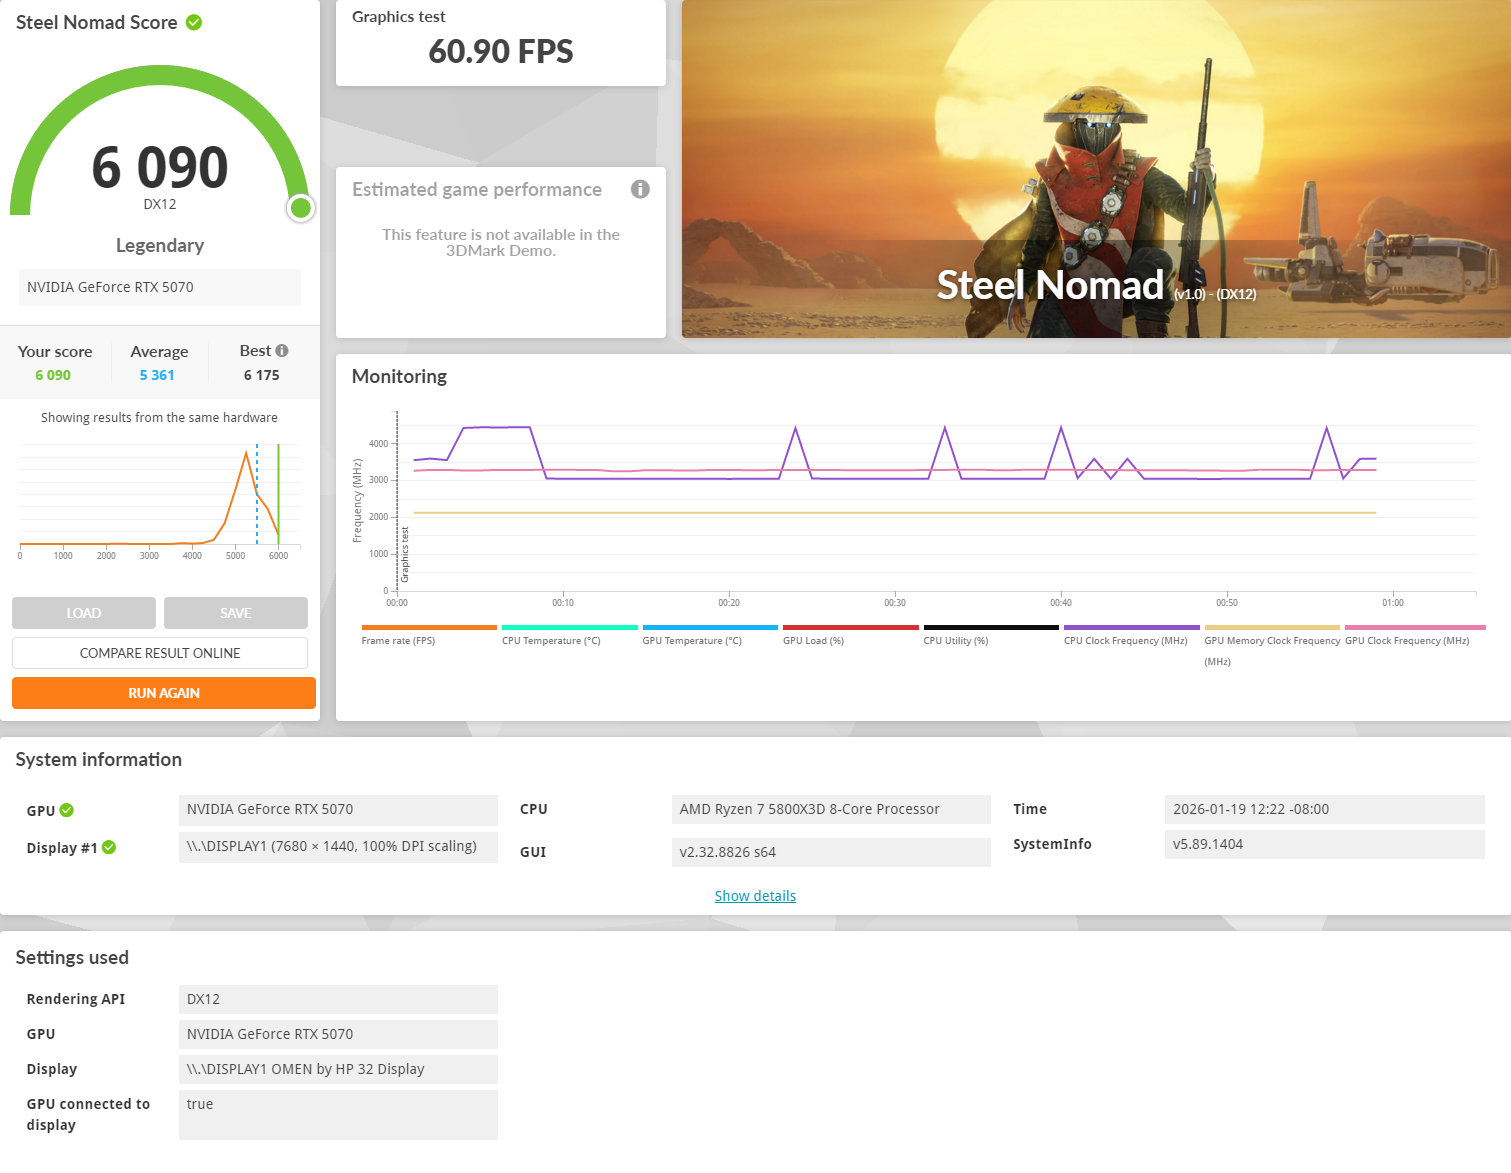This screenshot has height=1173, width=1511.
Task: Click the GUI version v2.32.8826 s64
Action: [x=831, y=852]
